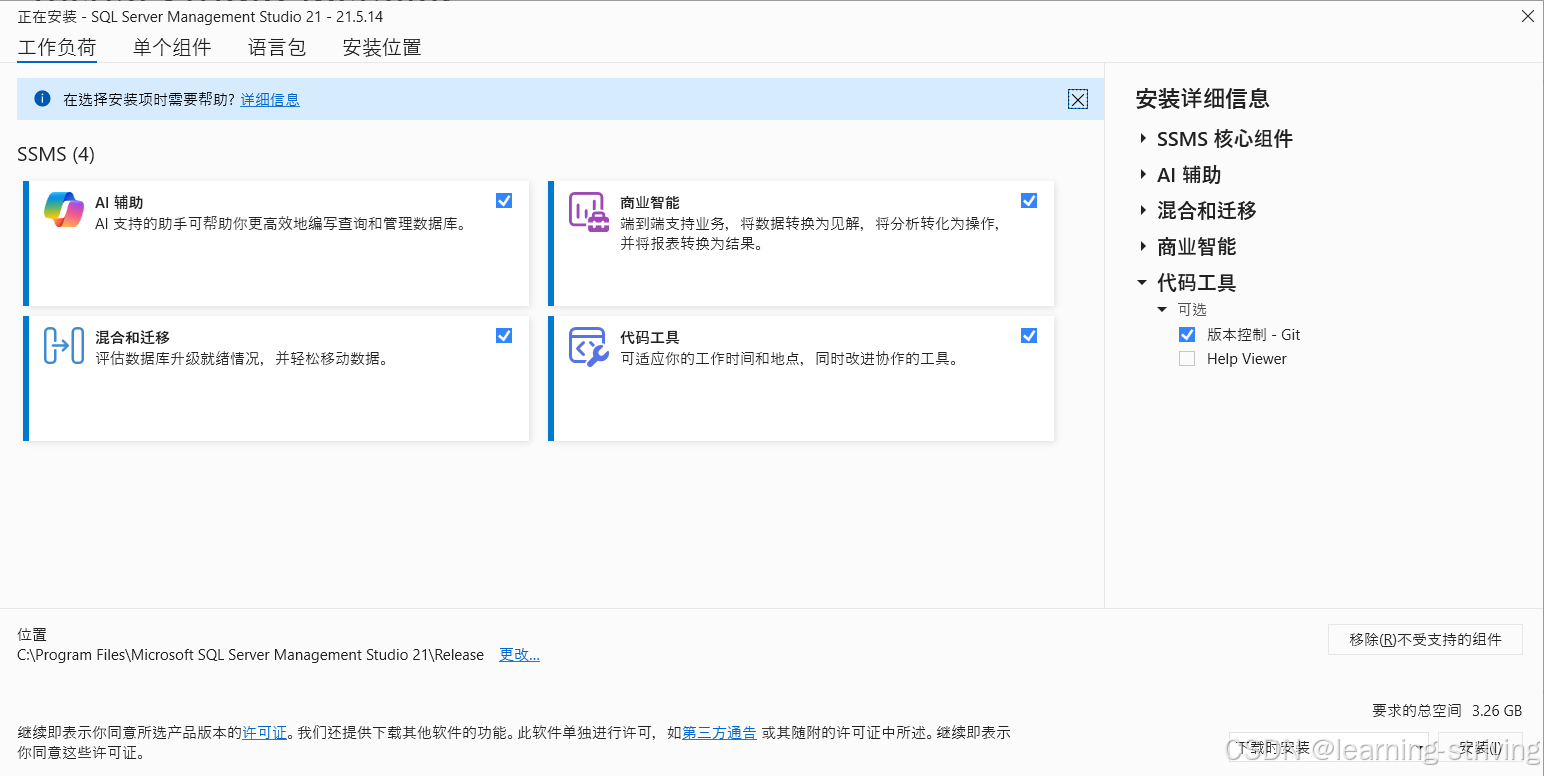Click 更改... to change install location
1544x776 pixels.
(x=520, y=655)
